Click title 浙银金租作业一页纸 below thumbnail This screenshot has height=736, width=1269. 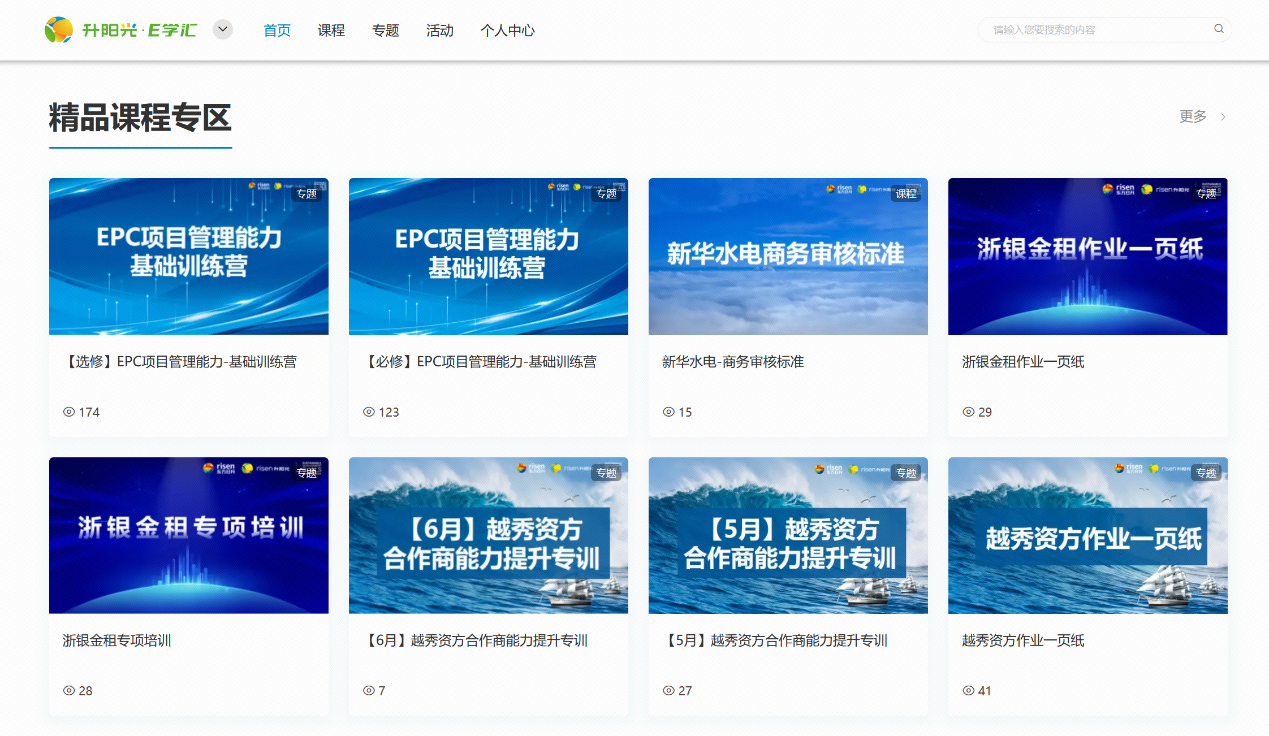pyautogui.click(x=1023, y=362)
